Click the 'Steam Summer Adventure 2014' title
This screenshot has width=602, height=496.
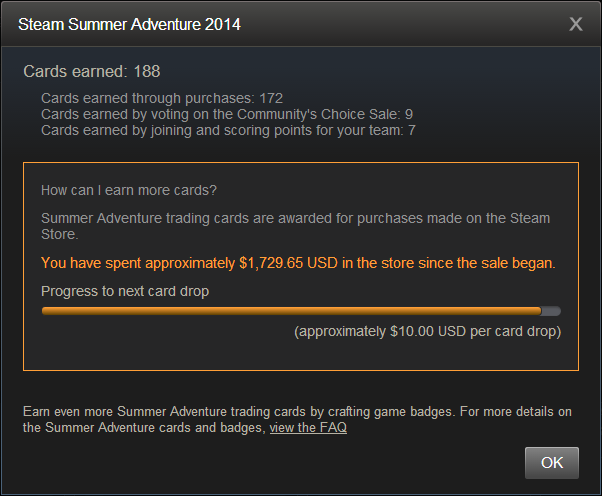[x=129, y=23]
